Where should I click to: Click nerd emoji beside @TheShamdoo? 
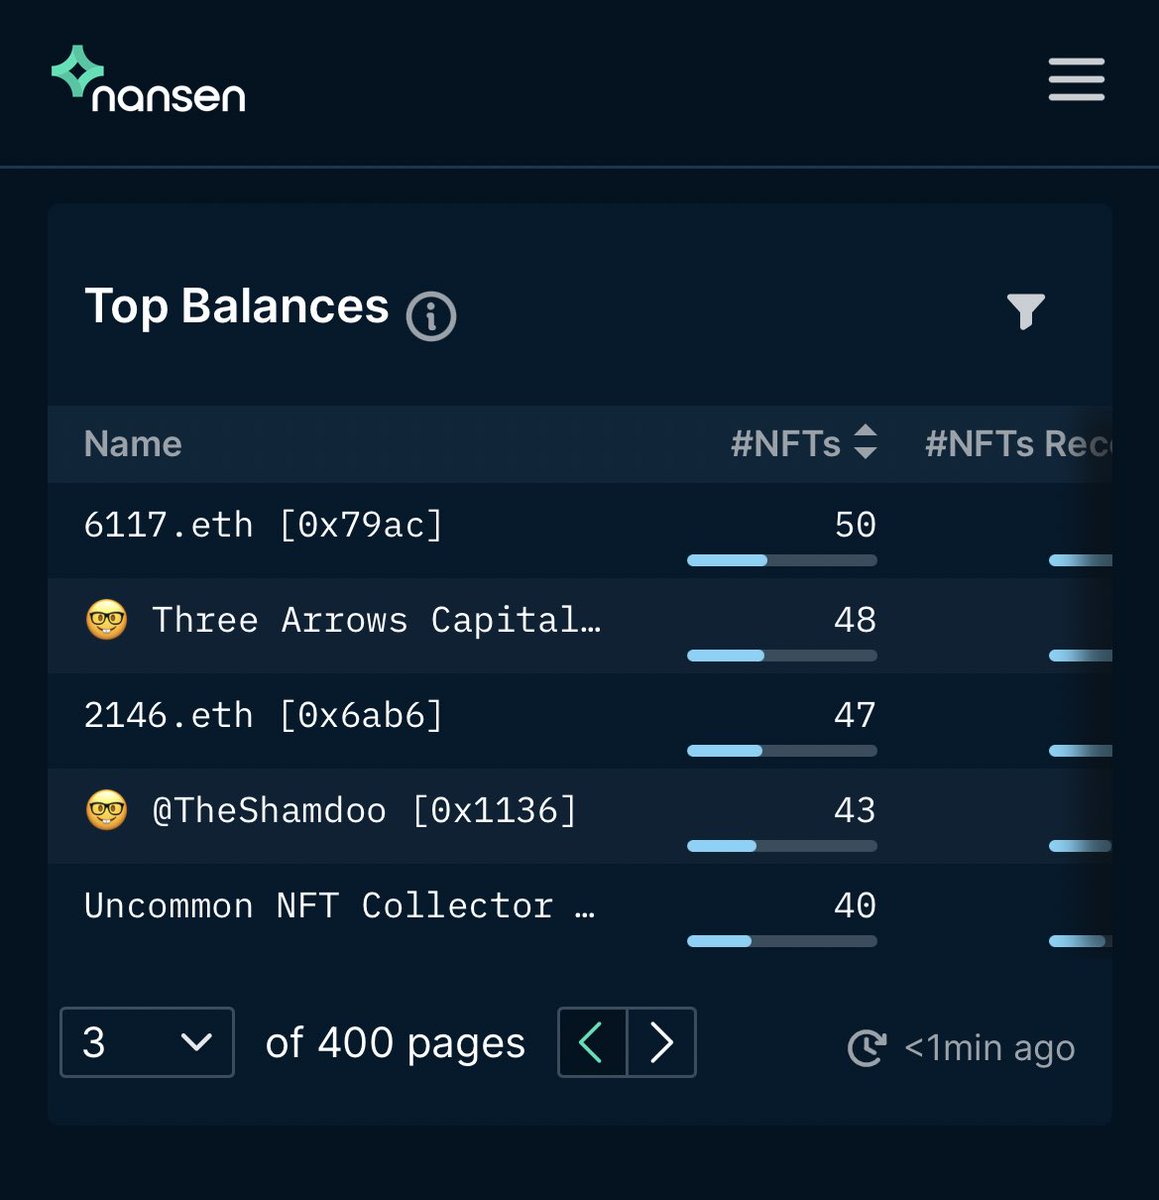107,810
